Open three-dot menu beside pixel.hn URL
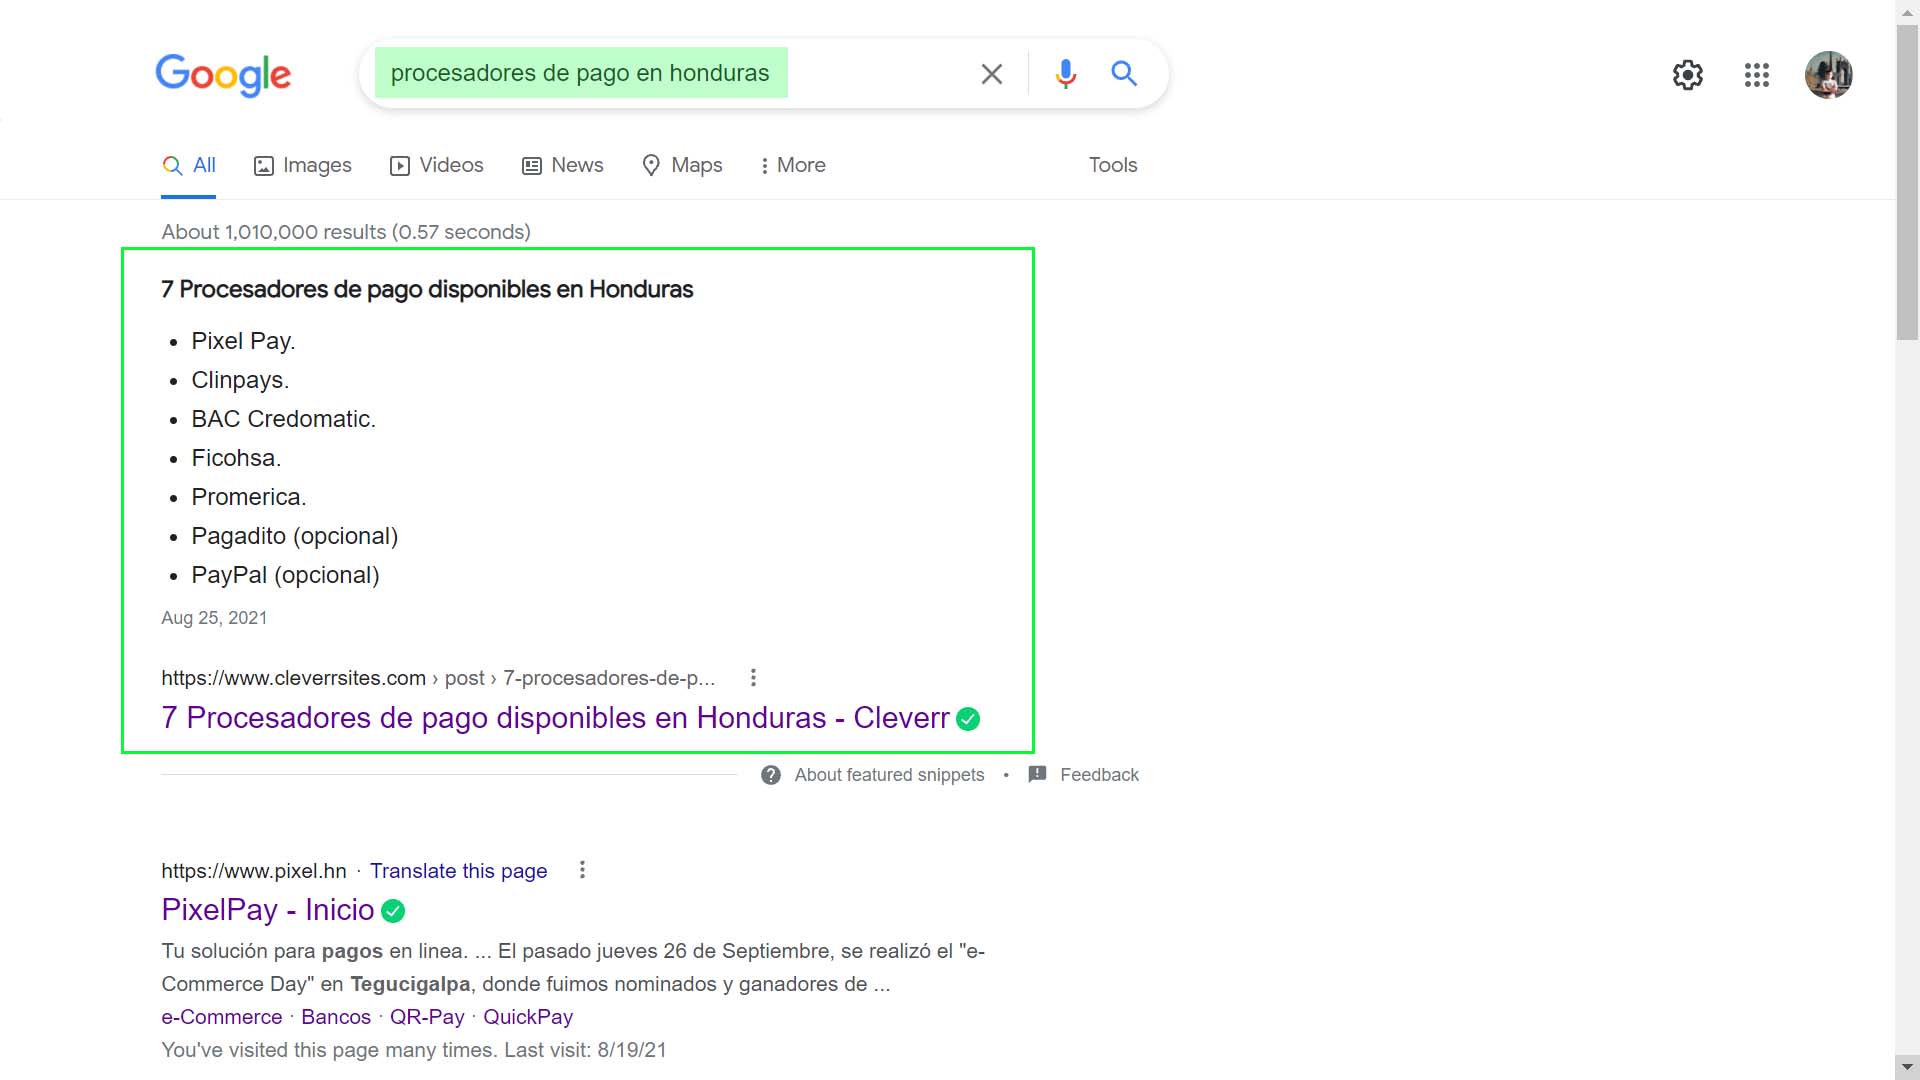The height and width of the screenshot is (1080, 1920). 582,870
